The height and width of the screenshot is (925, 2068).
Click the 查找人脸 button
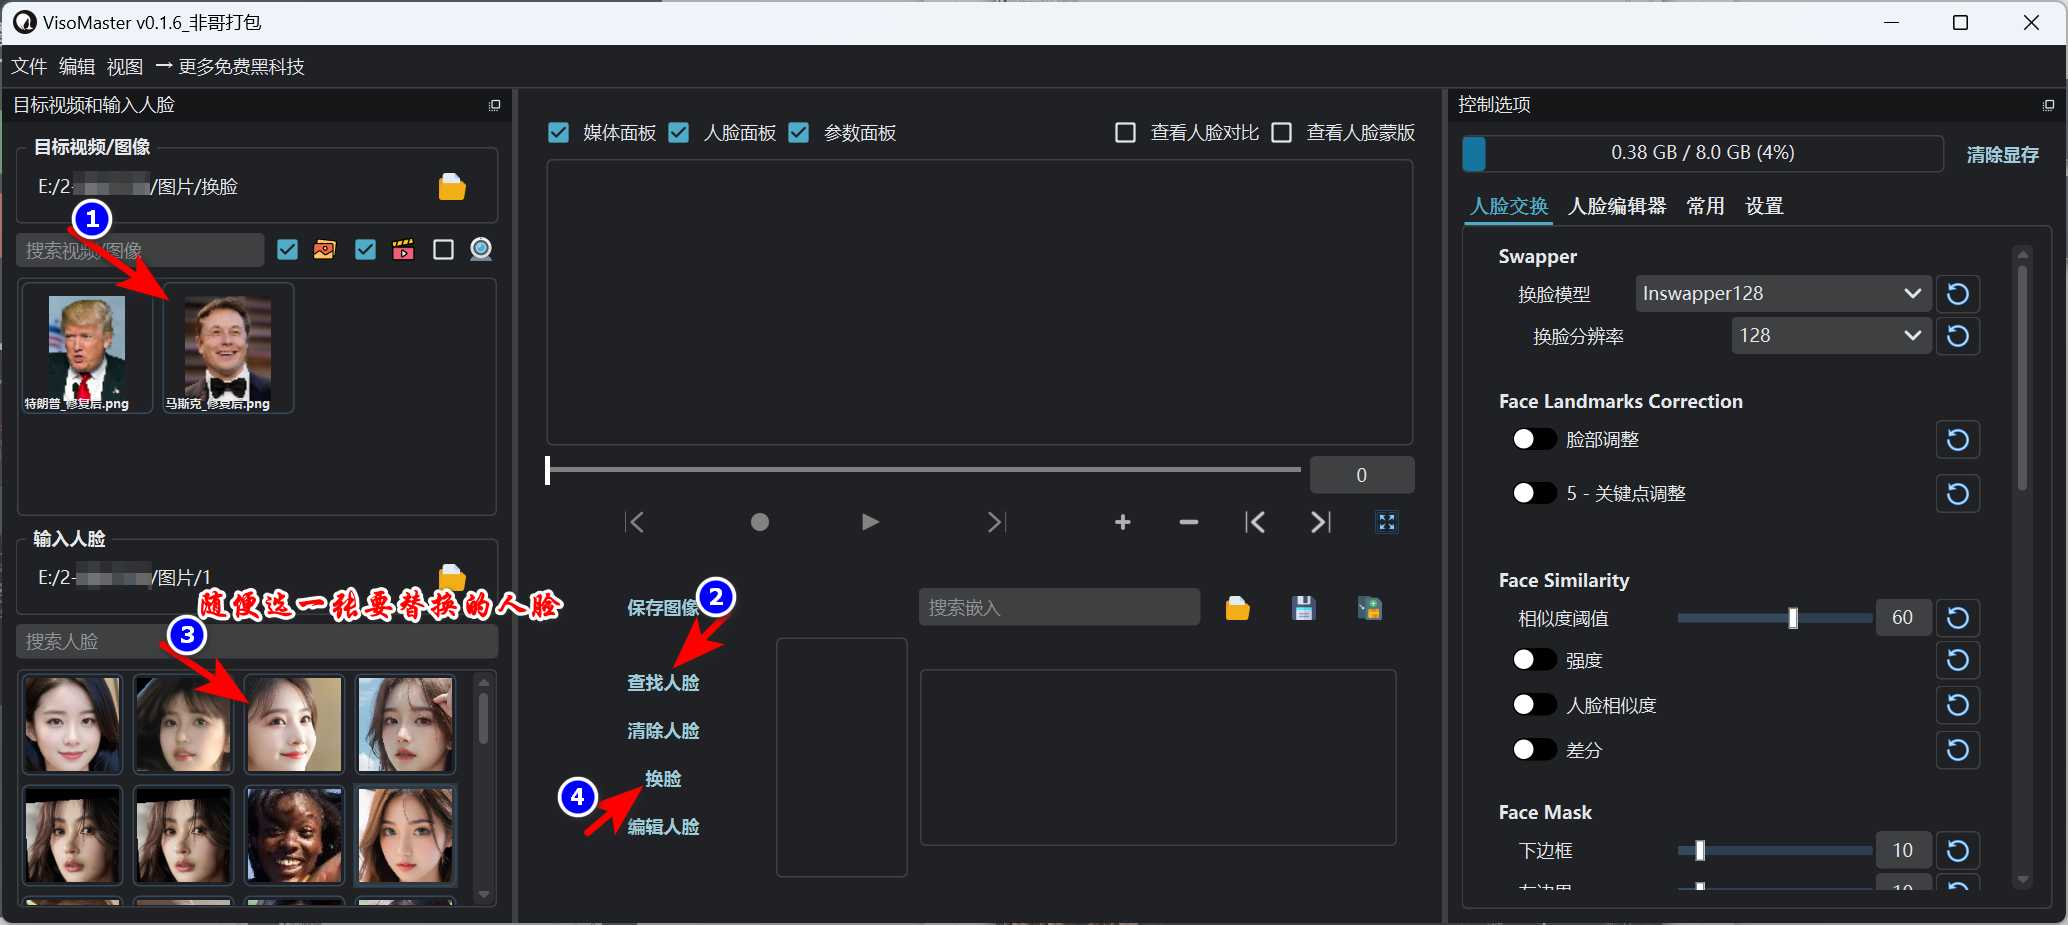pos(663,683)
